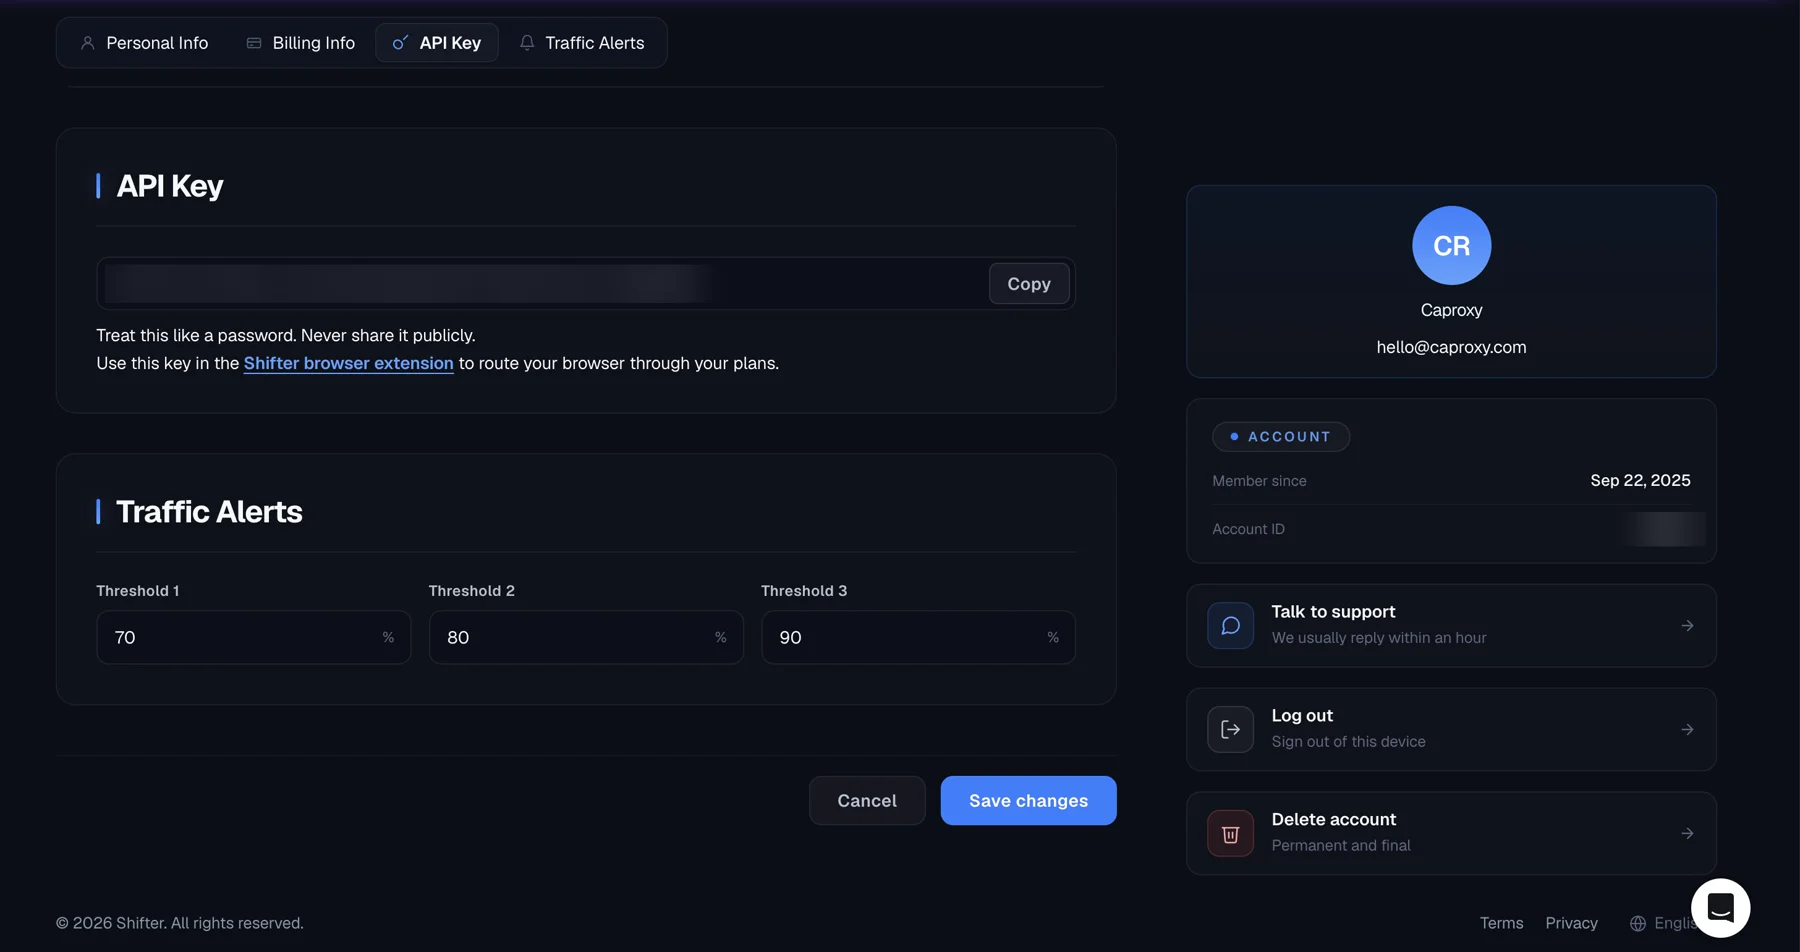Viewport: 1800px width, 952px height.
Task: Click the API Key section heading
Action: click(x=170, y=186)
